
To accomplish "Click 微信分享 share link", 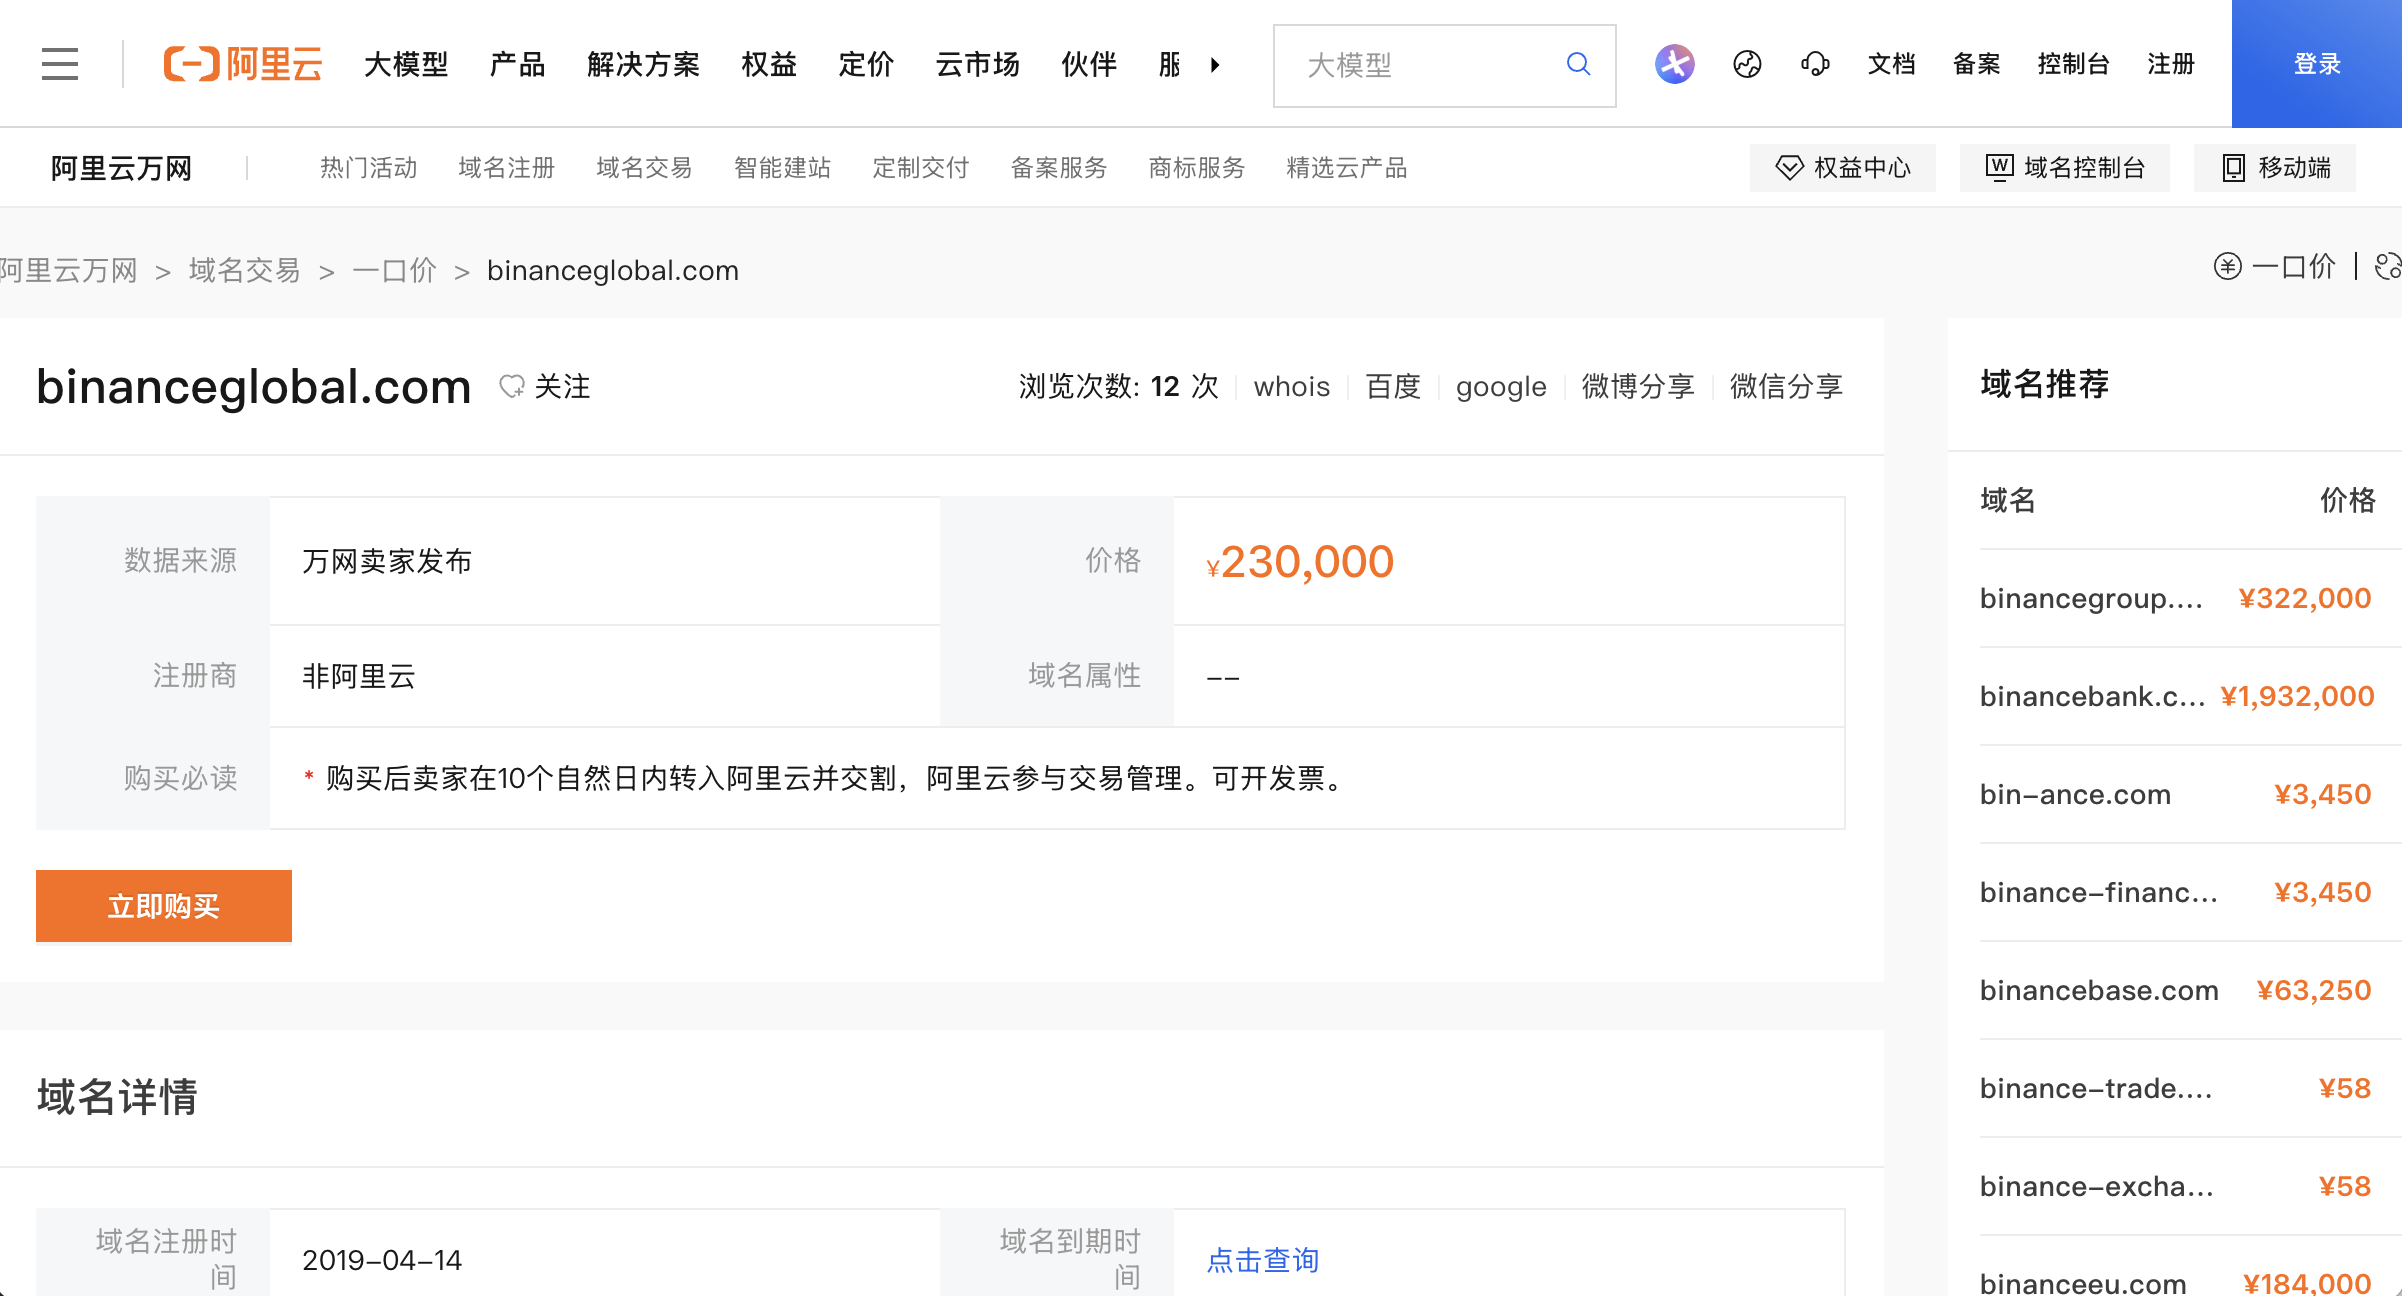I will click(x=1786, y=386).
